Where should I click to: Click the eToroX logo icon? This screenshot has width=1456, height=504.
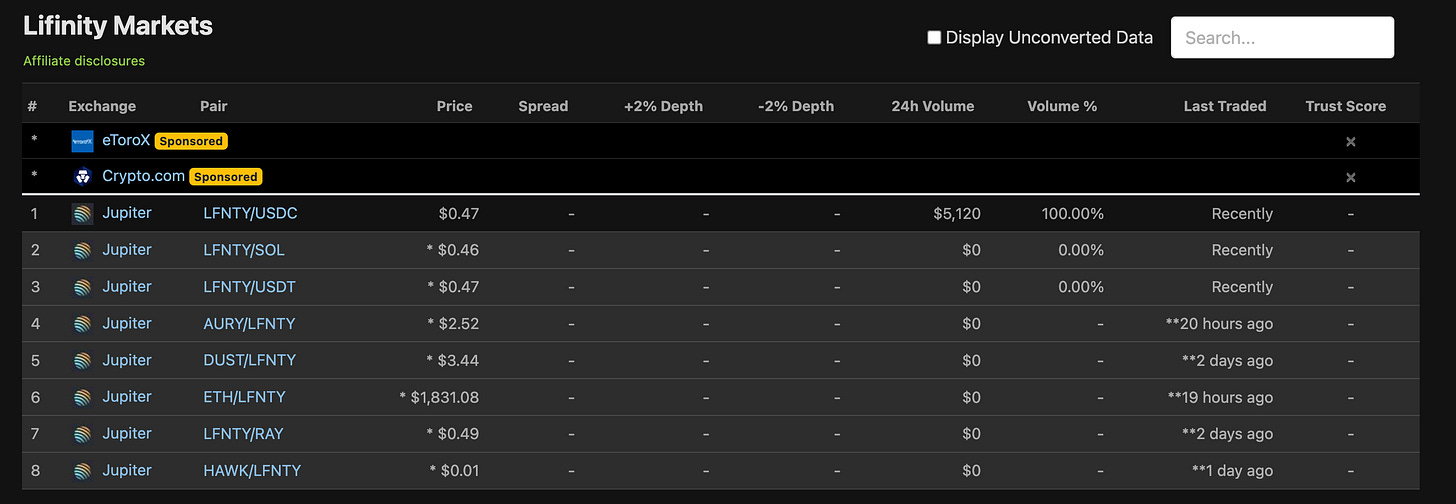82,141
